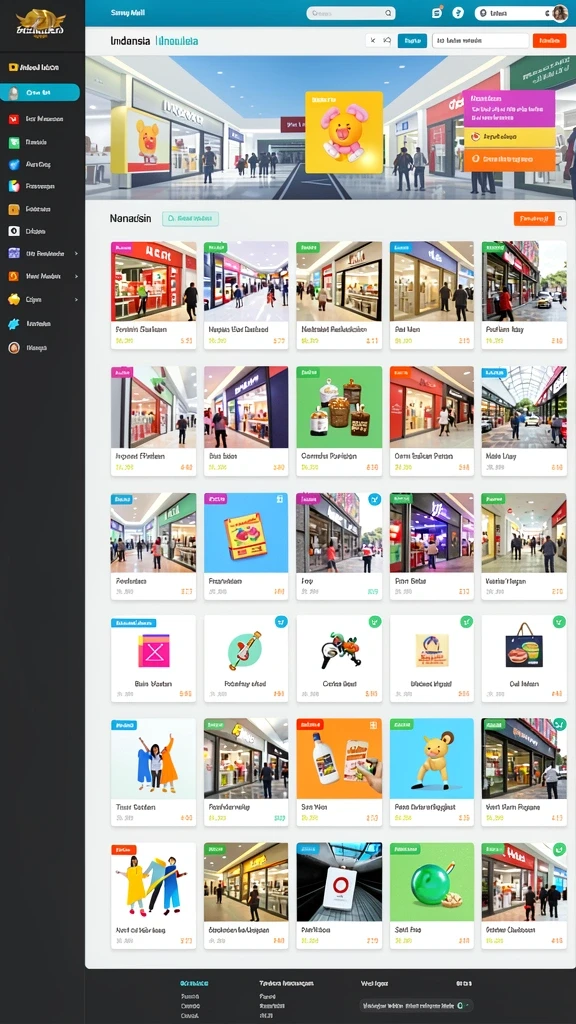Viewport: 576px width, 1024px height.
Task: Click the yellow icon heading the sidebar menu
Action: [x=12, y=67]
